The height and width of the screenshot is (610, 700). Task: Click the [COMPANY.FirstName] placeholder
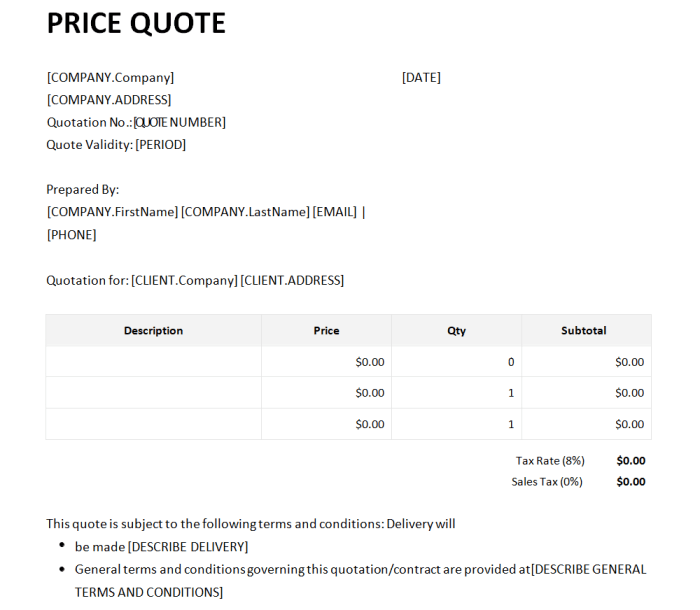tap(112, 212)
